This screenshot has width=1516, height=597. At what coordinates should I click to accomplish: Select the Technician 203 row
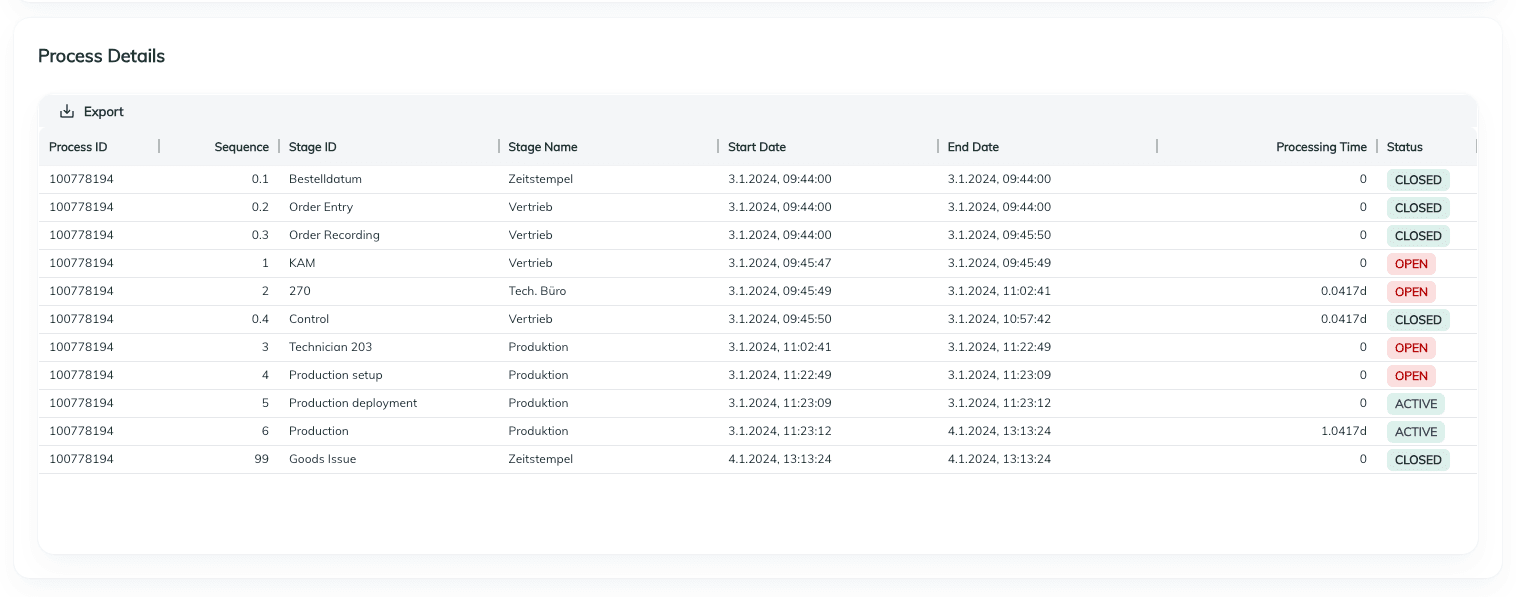click(x=330, y=347)
